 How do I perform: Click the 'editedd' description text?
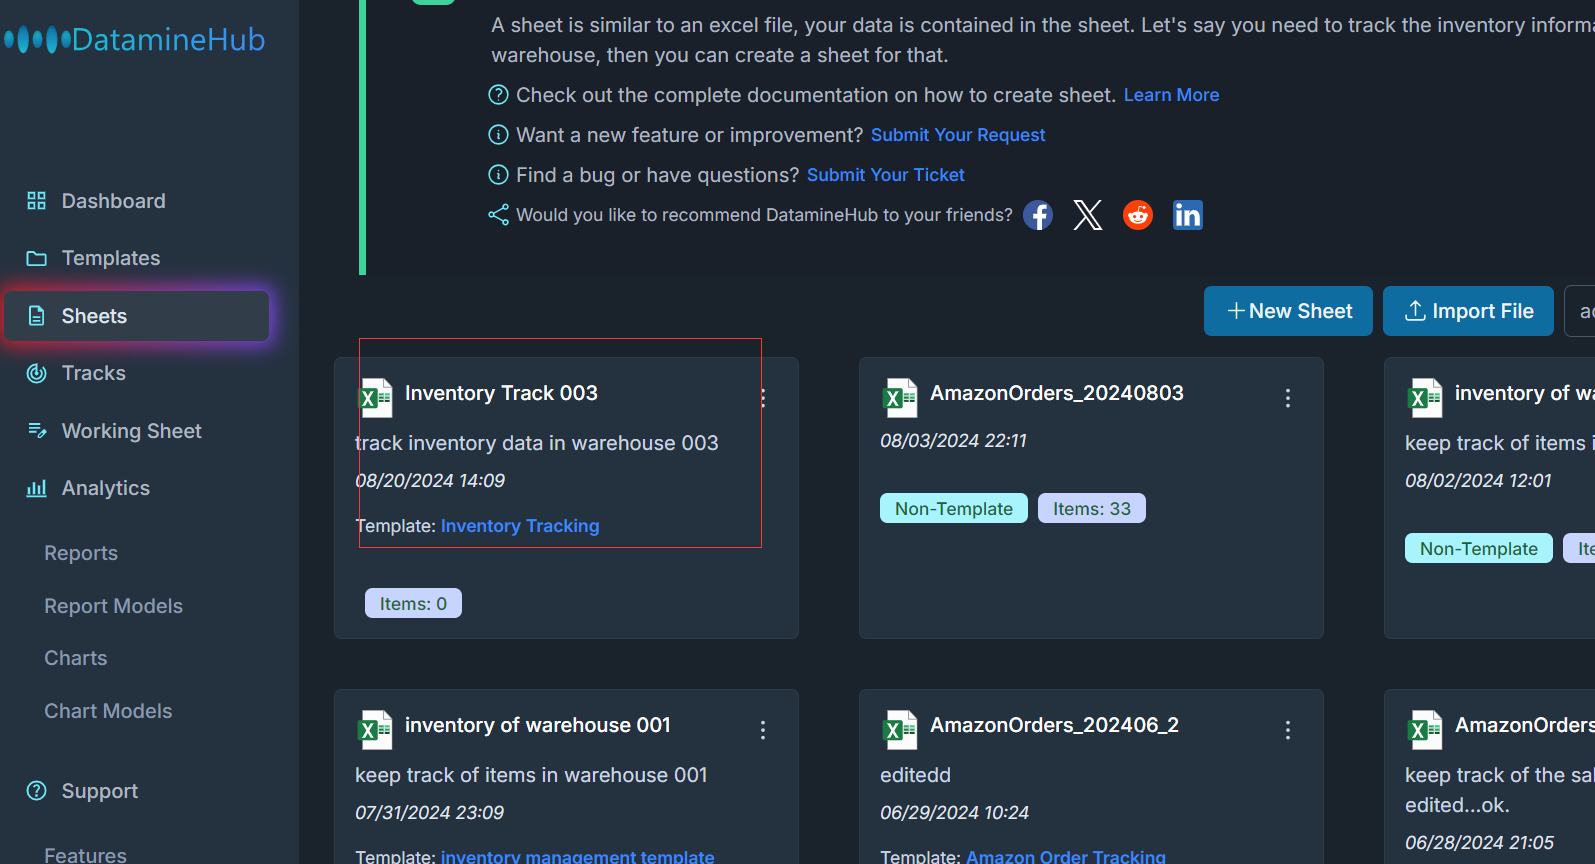pyautogui.click(x=915, y=775)
